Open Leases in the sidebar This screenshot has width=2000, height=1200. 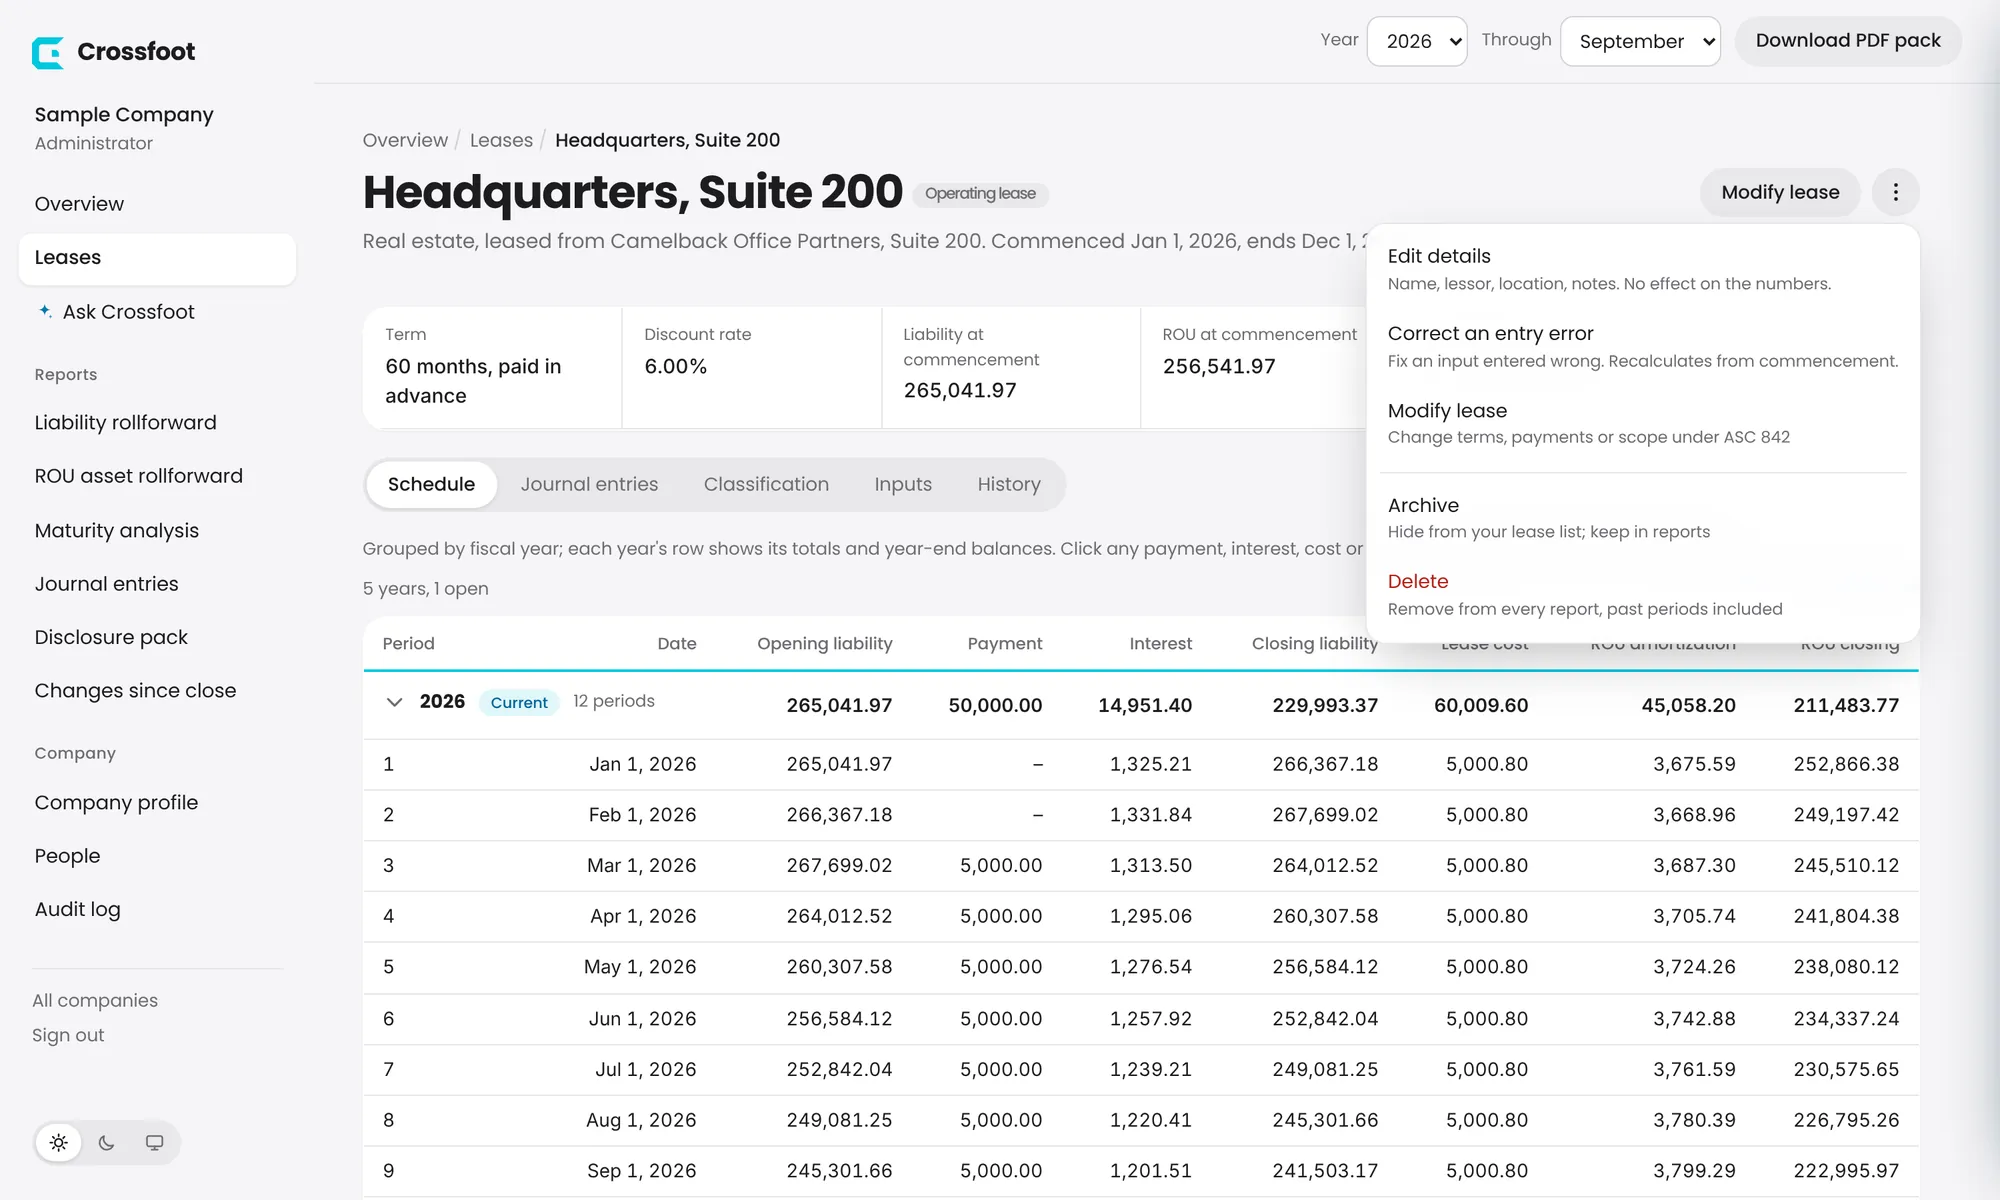coord(157,258)
